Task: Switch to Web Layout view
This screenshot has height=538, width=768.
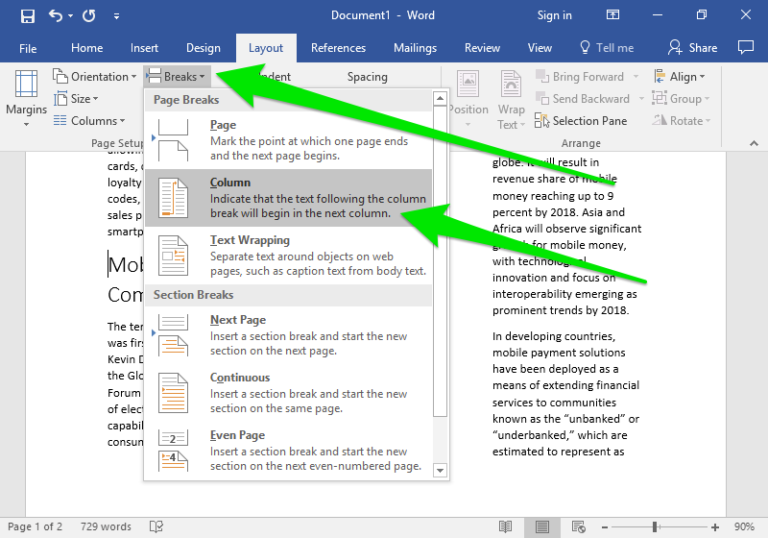Action: [577, 527]
